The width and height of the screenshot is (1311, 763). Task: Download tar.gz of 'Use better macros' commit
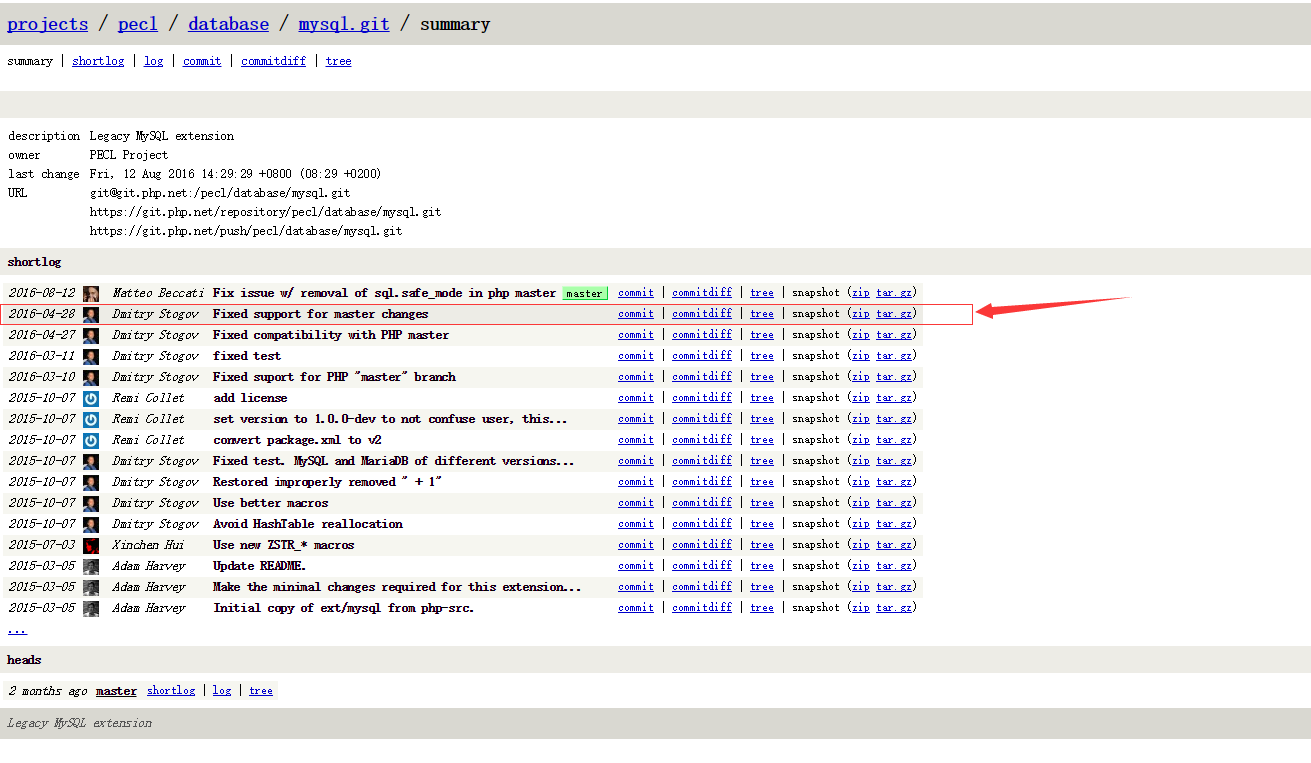pos(894,503)
